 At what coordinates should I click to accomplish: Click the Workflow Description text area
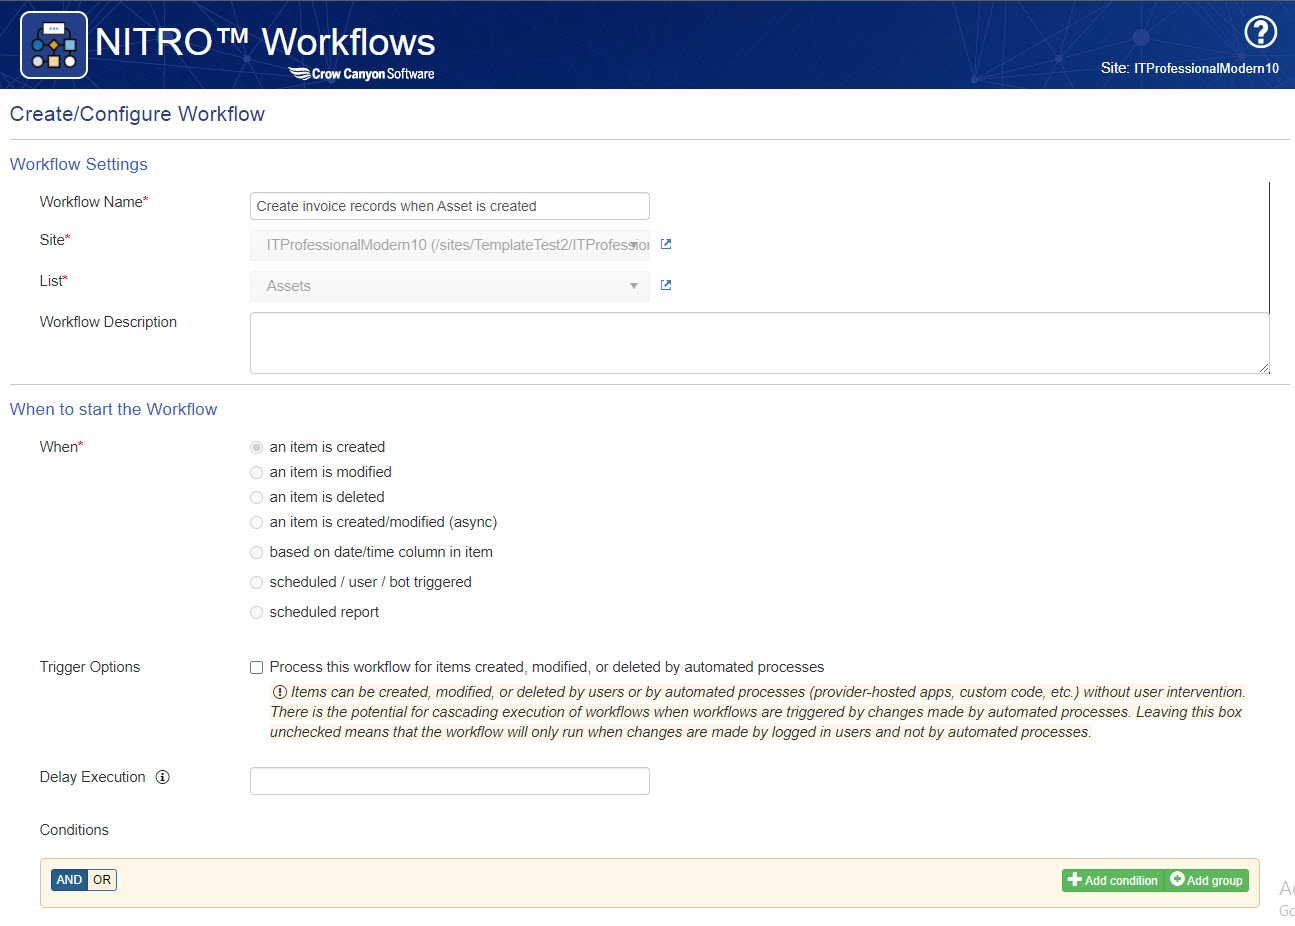758,342
